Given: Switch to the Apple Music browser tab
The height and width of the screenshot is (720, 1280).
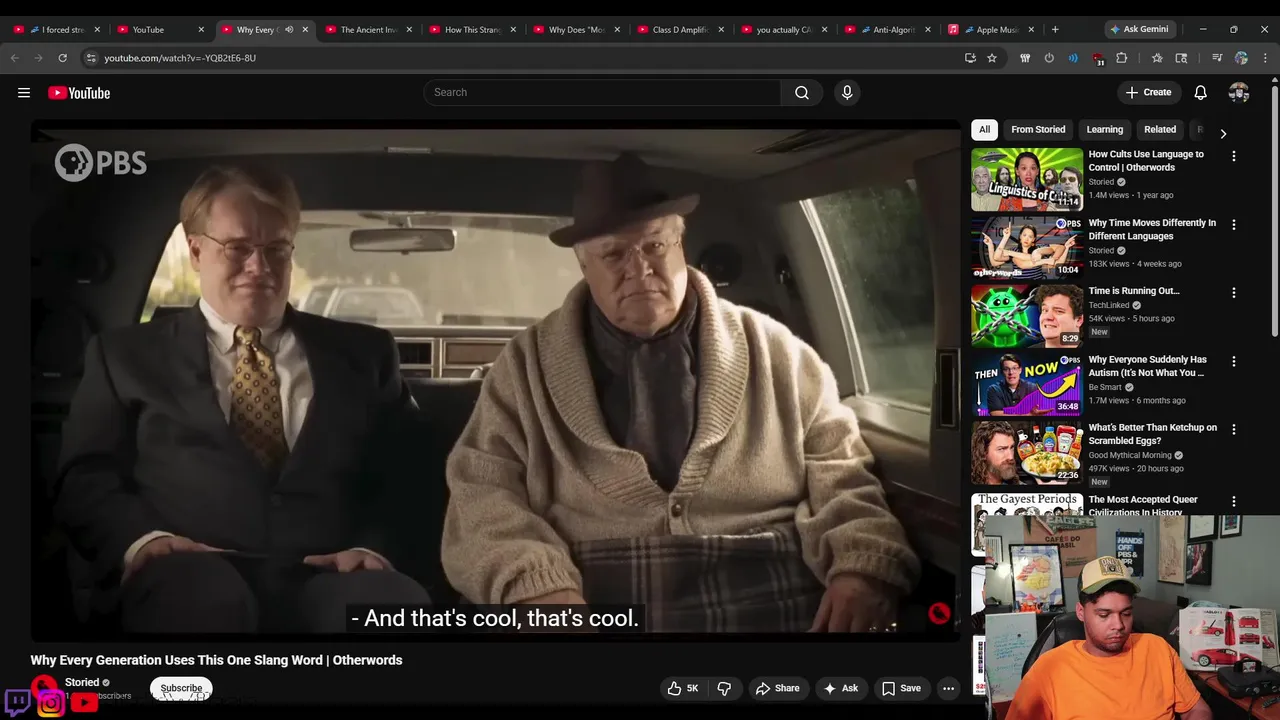Looking at the screenshot, I should [x=992, y=30].
